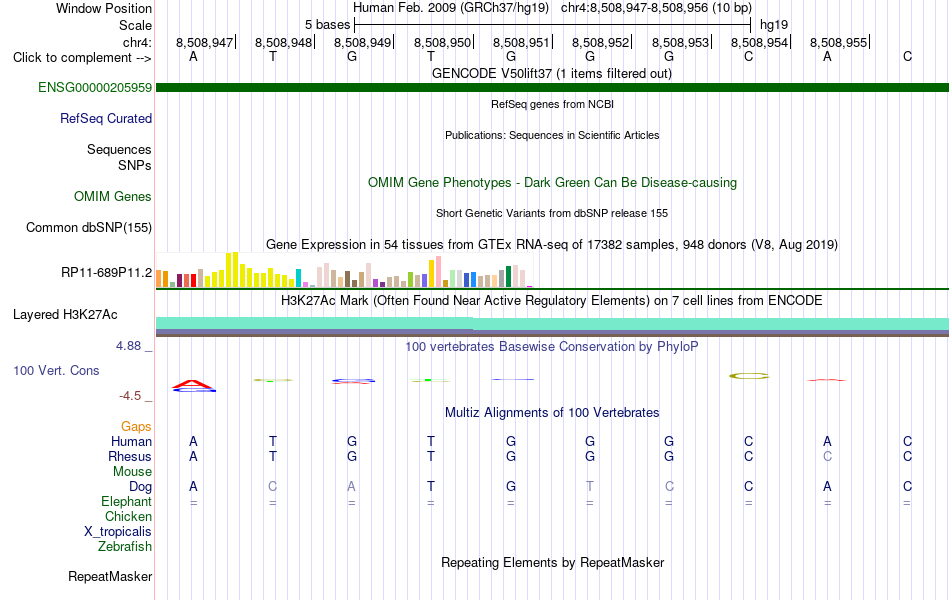Click the 8,508,955 ruler position
Viewport: 950px width, 600px height.
coord(839,42)
